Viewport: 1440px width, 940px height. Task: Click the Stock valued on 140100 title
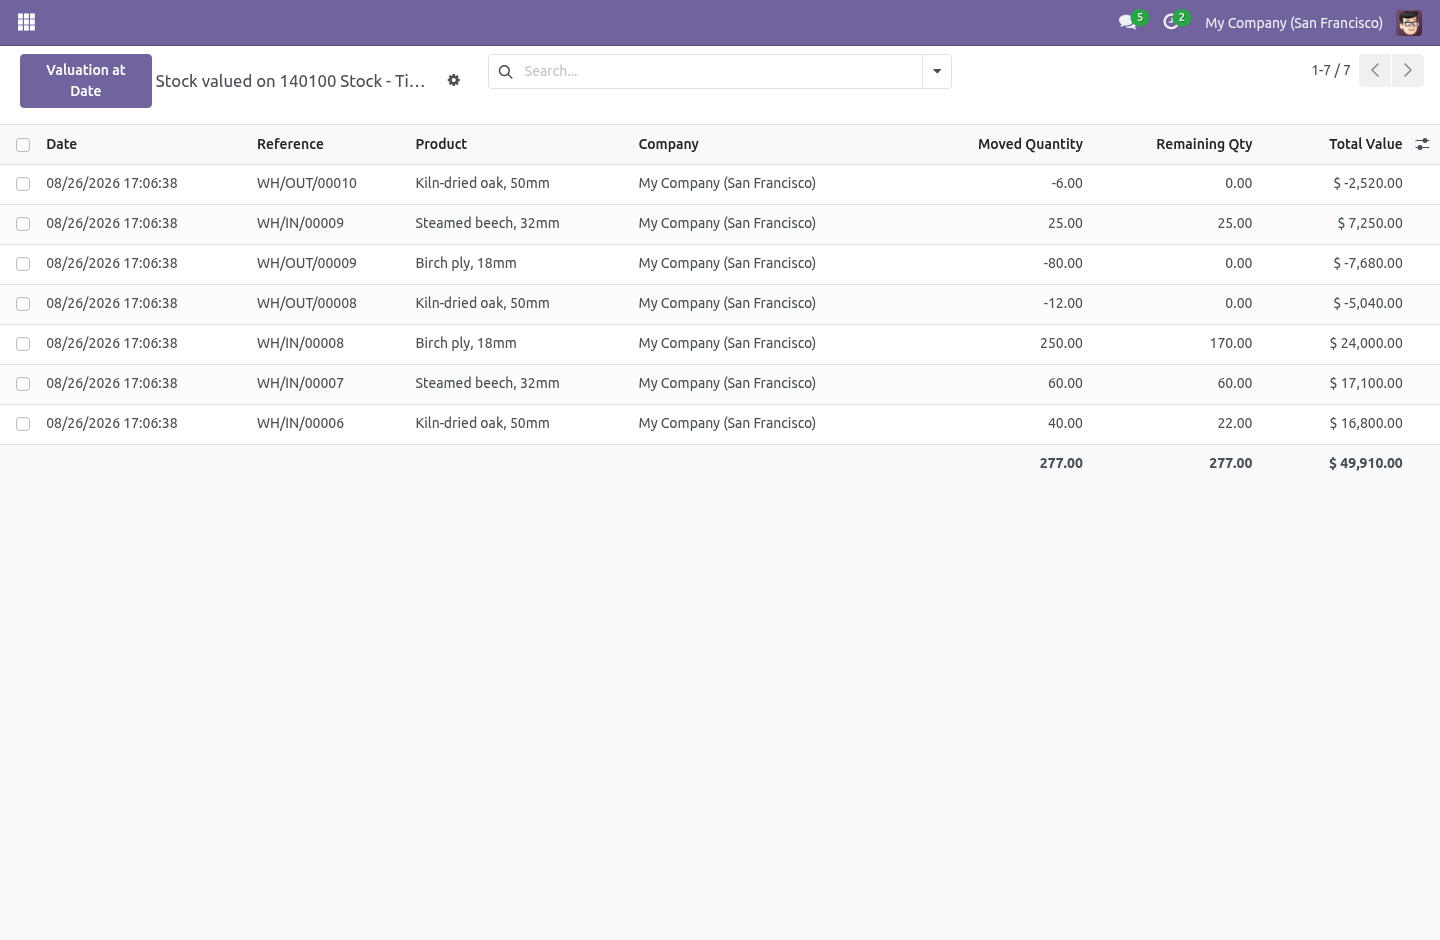[290, 81]
